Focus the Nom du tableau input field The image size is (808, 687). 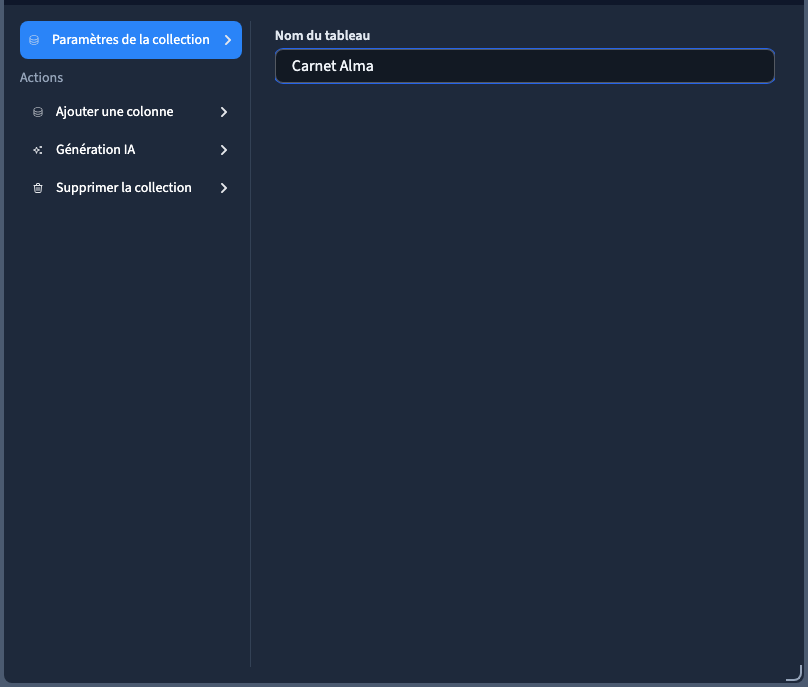525,66
